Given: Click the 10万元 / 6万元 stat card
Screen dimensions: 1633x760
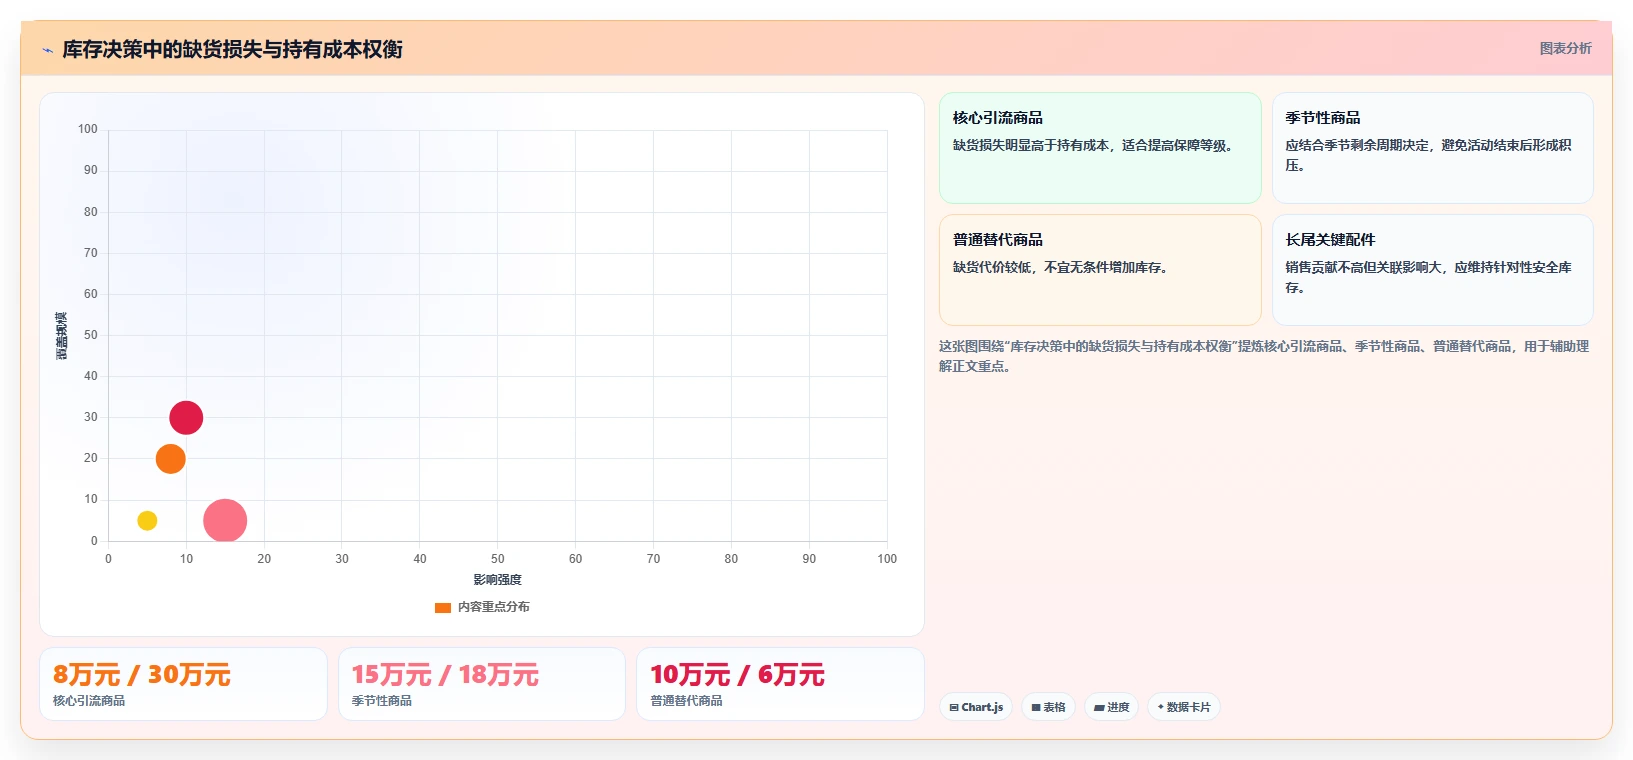Looking at the screenshot, I should pos(780,684).
